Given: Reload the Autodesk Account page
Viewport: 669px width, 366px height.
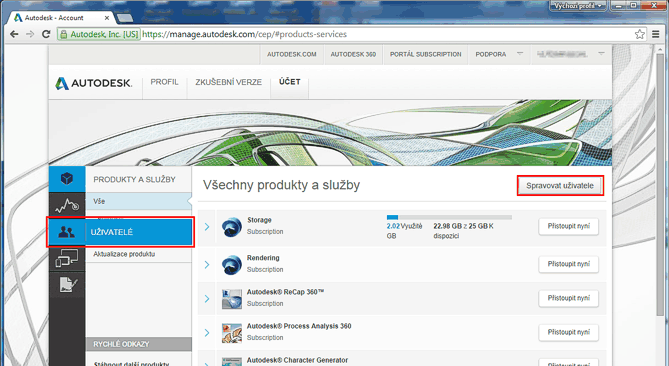Looking at the screenshot, I should pos(46,34).
